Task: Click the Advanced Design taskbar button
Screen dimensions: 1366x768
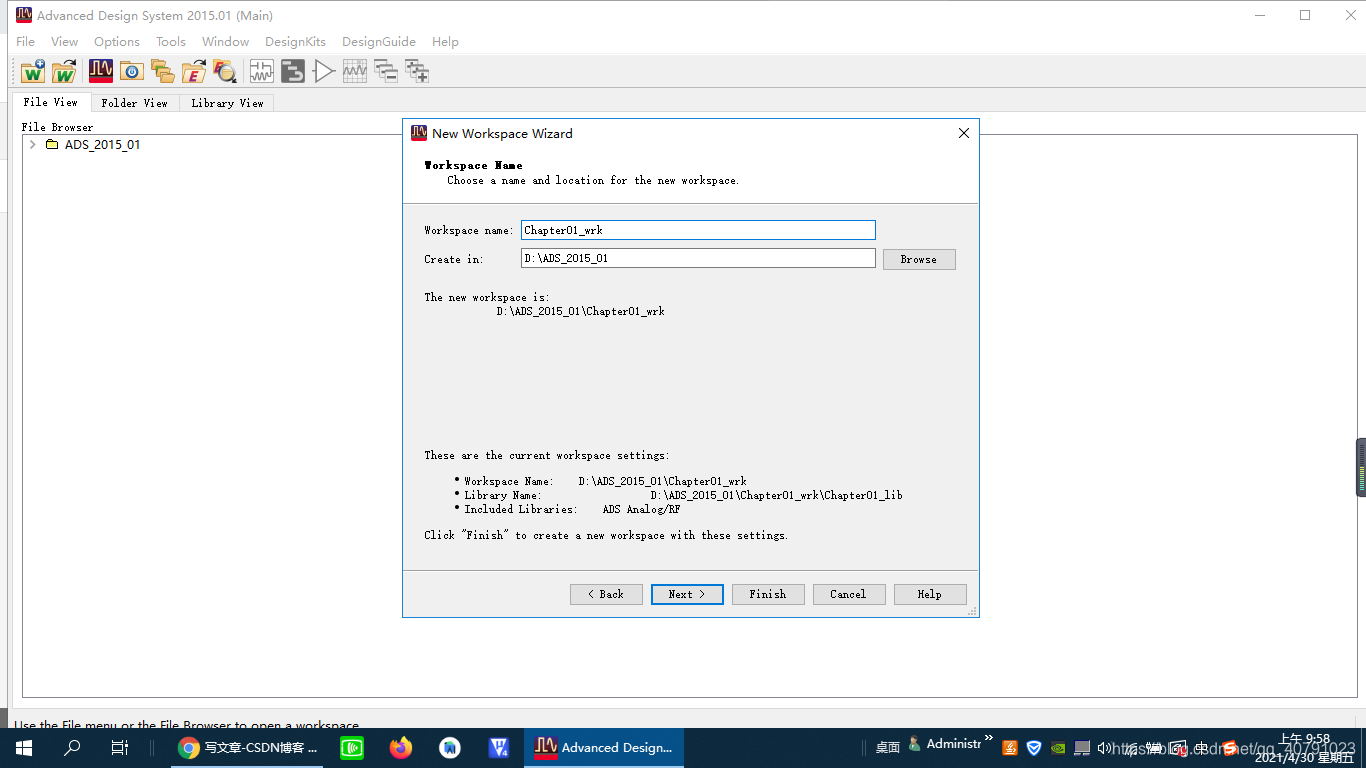Action: (604, 747)
